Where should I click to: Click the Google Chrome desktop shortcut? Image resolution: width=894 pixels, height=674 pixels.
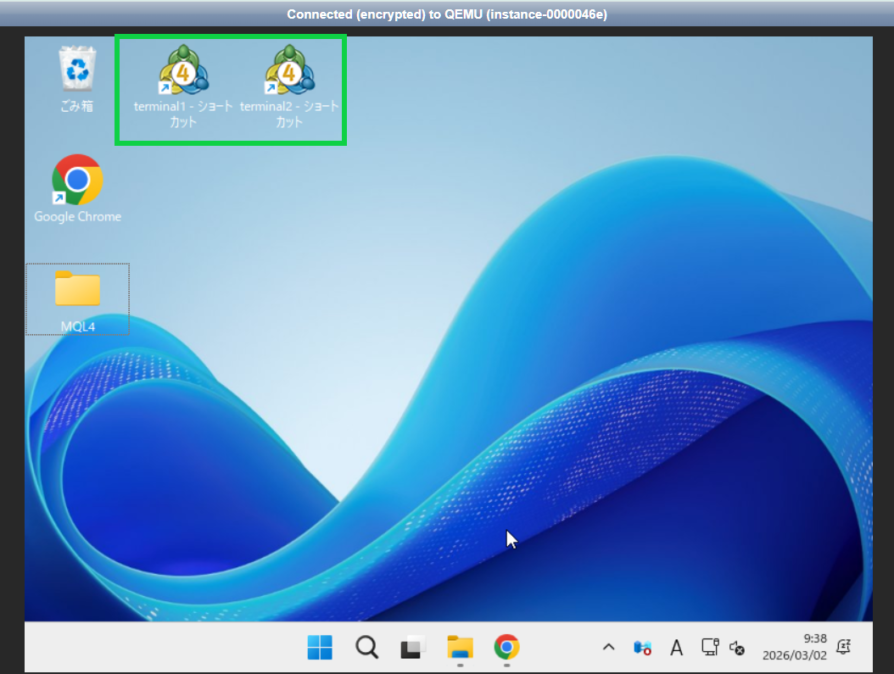tap(77, 180)
